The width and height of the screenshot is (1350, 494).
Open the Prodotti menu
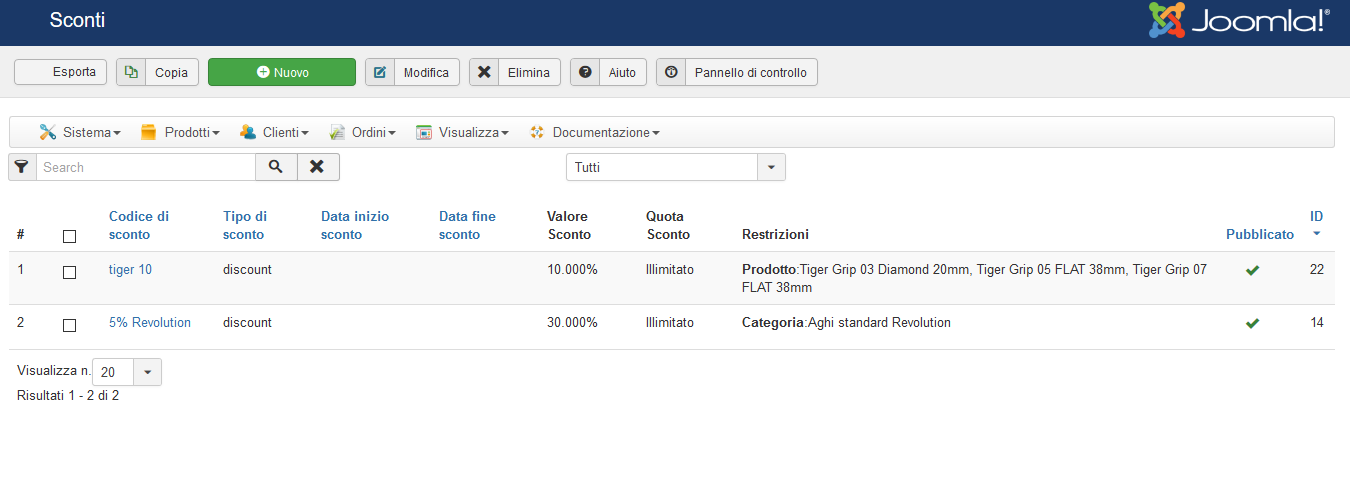coord(180,132)
